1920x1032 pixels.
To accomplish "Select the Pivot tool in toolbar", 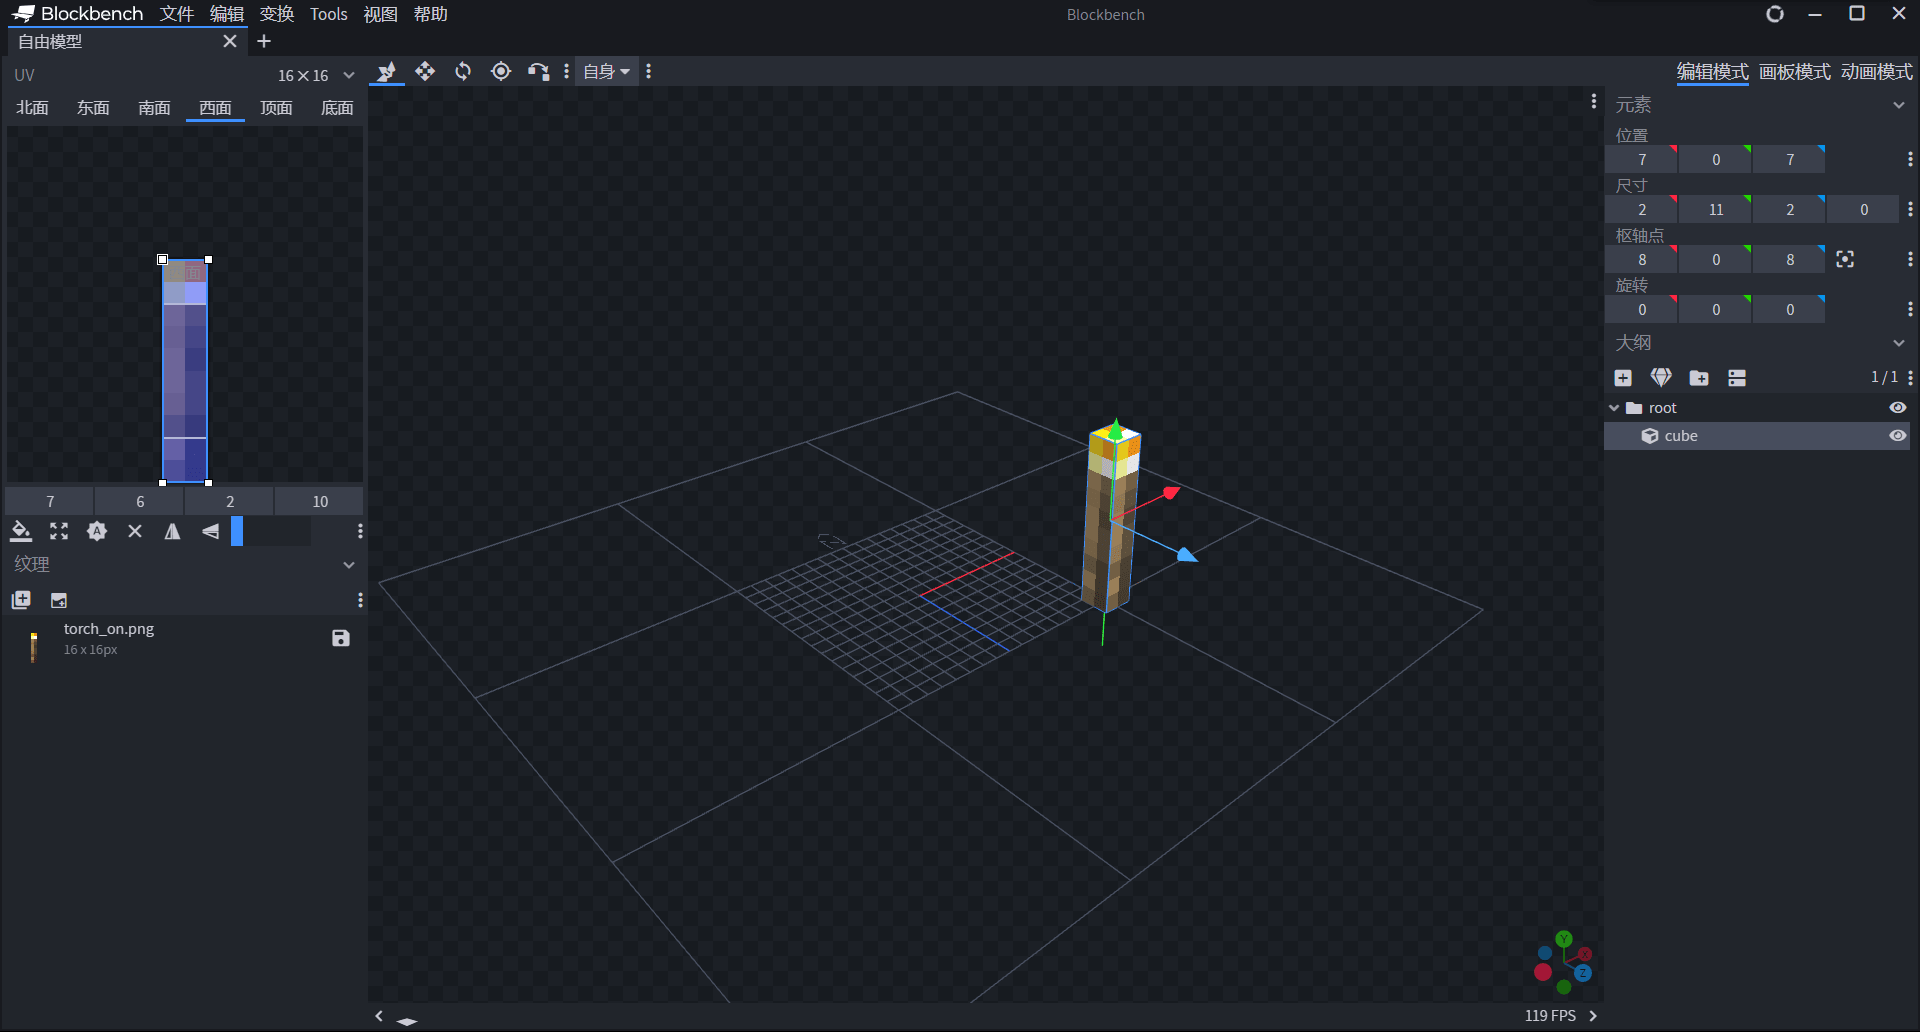I will (501, 72).
